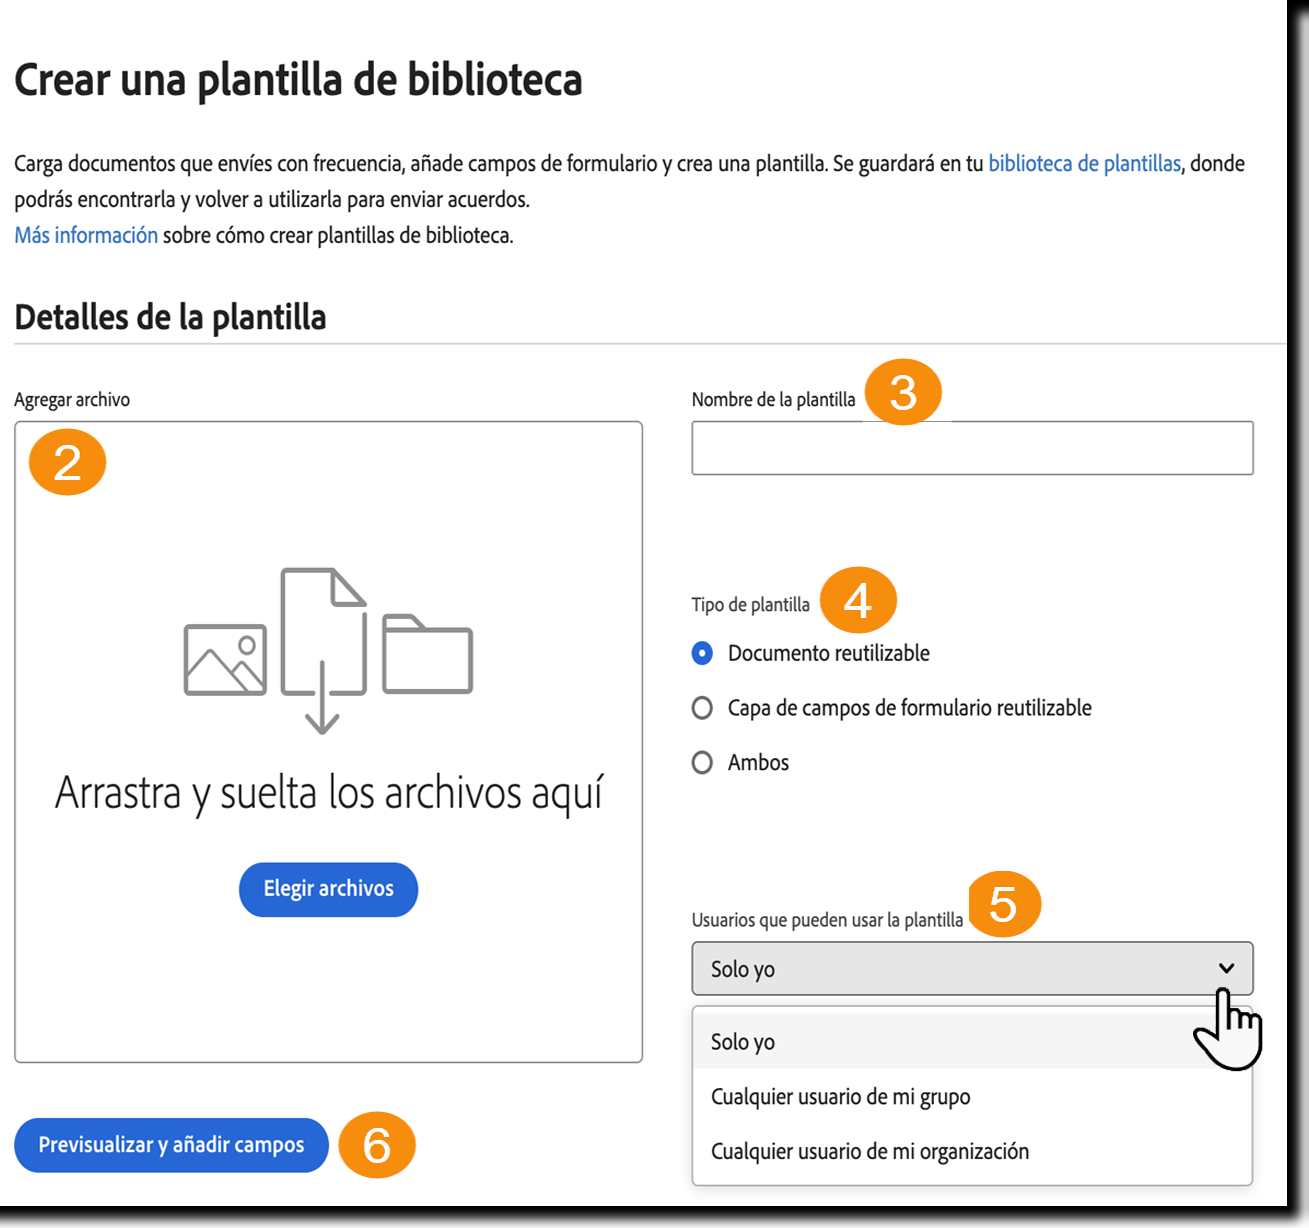Click the orange step marker labeled 4
This screenshot has width=1309, height=1228.
(858, 600)
